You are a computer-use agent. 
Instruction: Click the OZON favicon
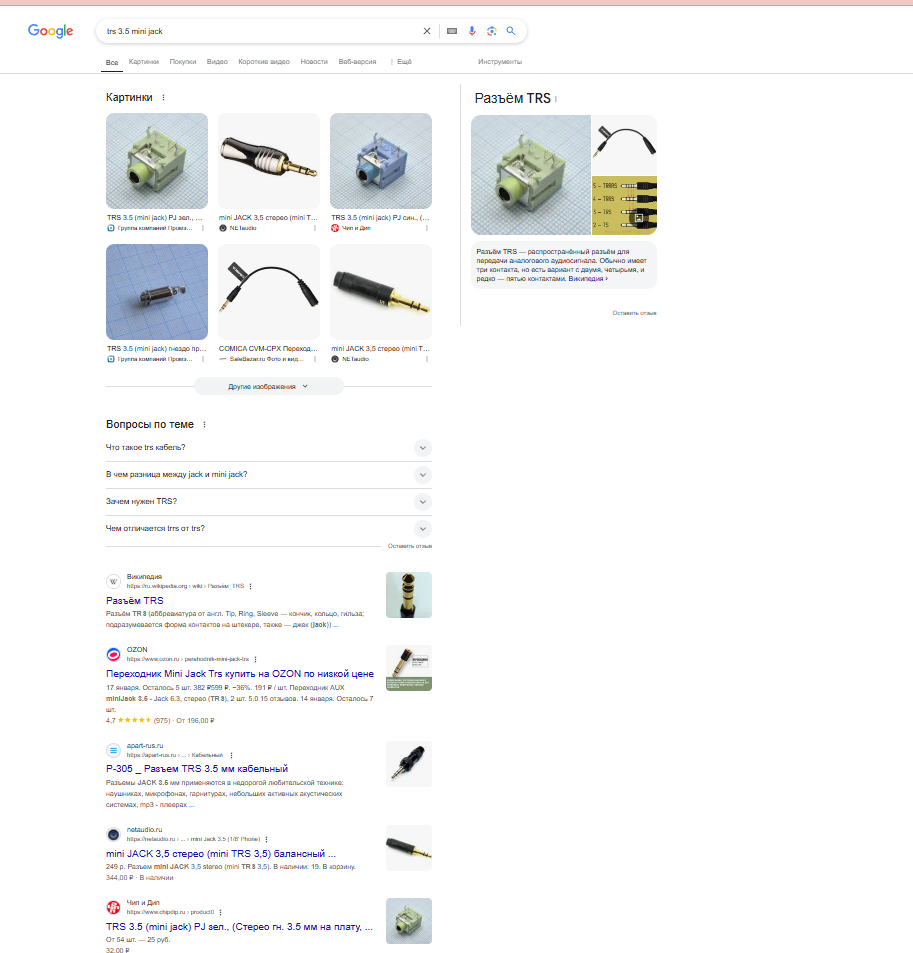point(114,655)
